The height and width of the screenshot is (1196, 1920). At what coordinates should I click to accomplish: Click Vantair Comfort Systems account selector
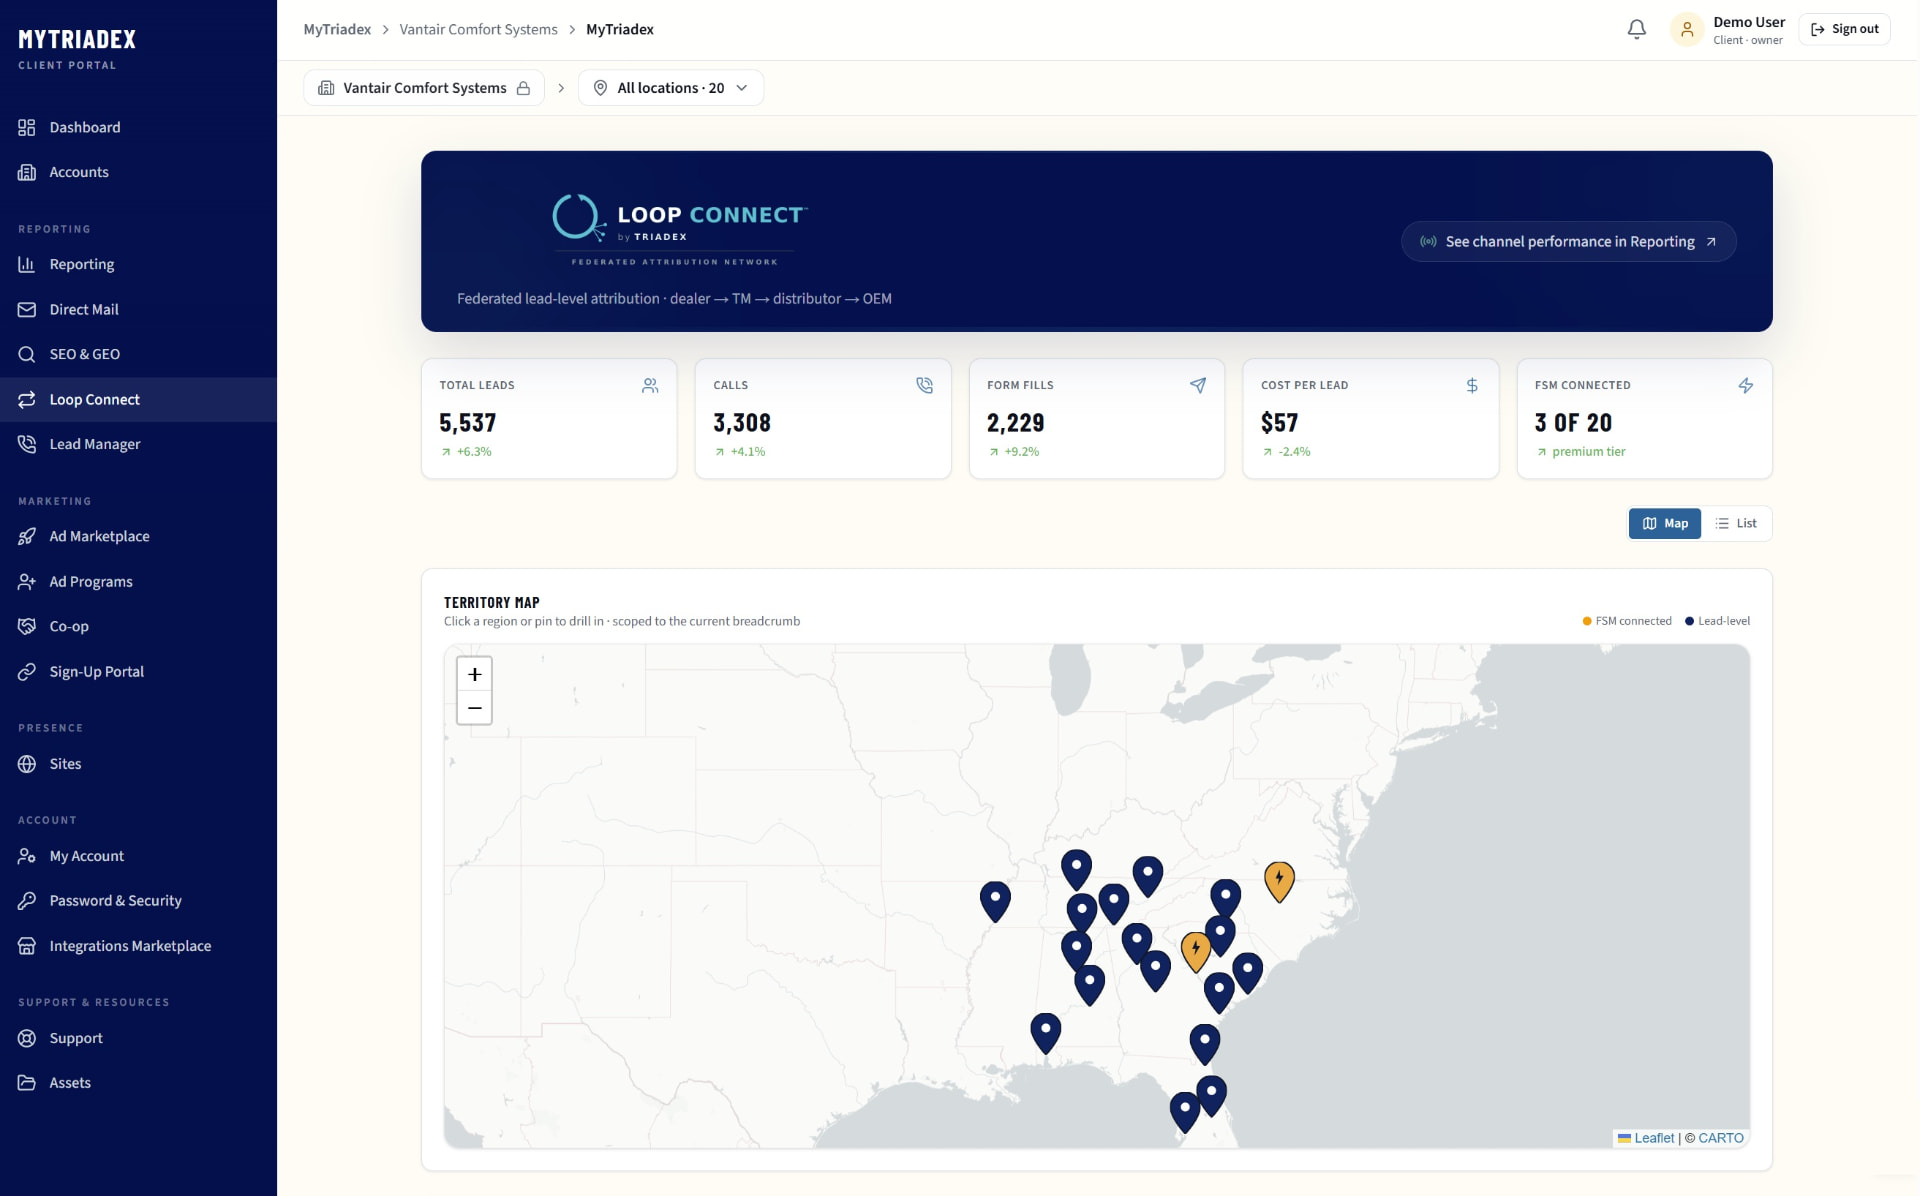click(424, 88)
